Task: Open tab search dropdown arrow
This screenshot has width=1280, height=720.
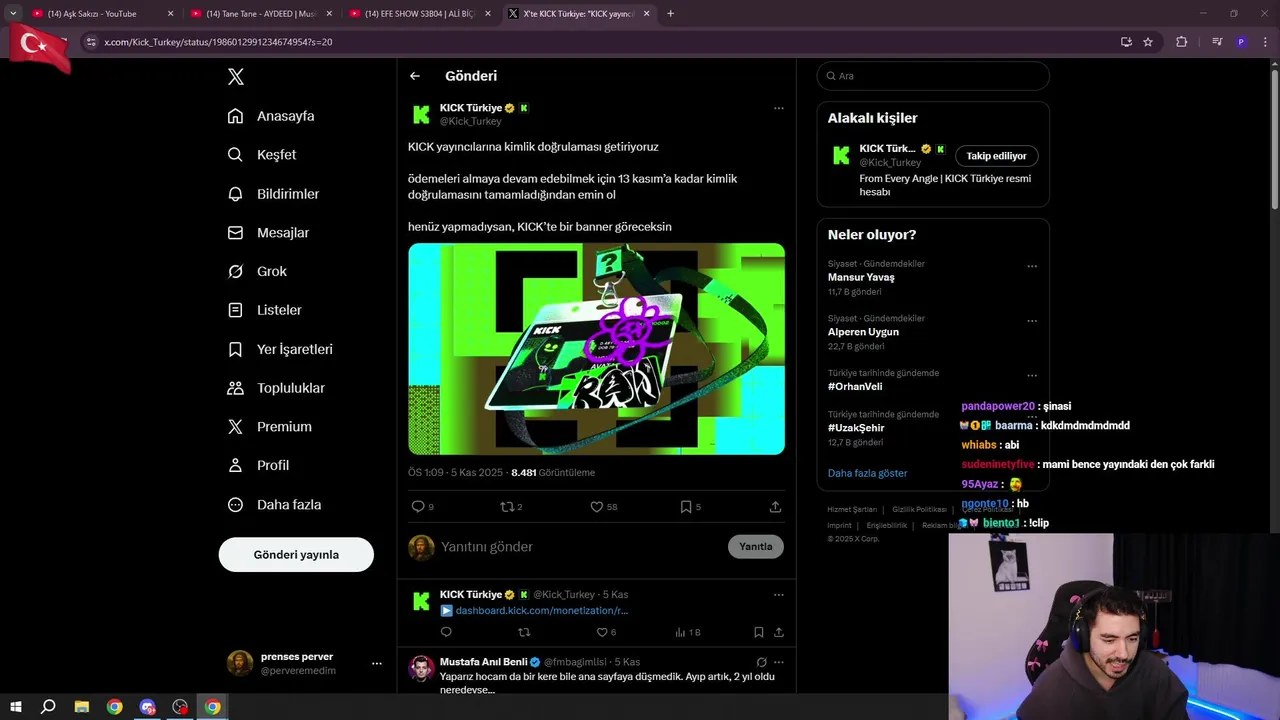Action: [13, 14]
